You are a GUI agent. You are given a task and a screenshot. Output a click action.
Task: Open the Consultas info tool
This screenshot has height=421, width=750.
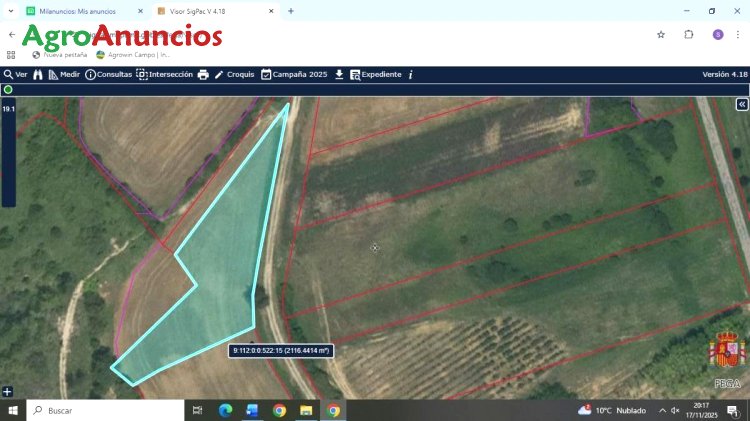tap(108, 75)
